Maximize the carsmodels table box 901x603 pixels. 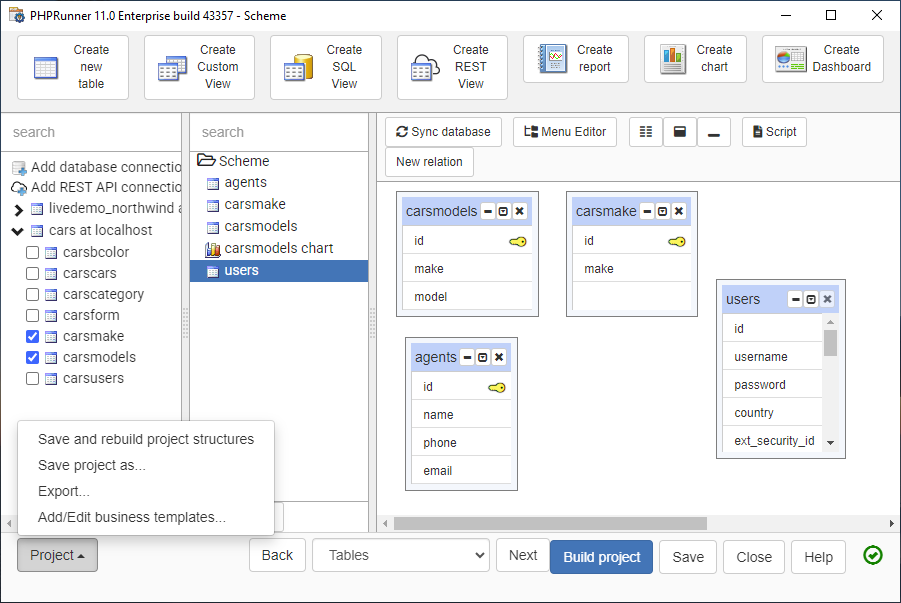click(x=503, y=212)
